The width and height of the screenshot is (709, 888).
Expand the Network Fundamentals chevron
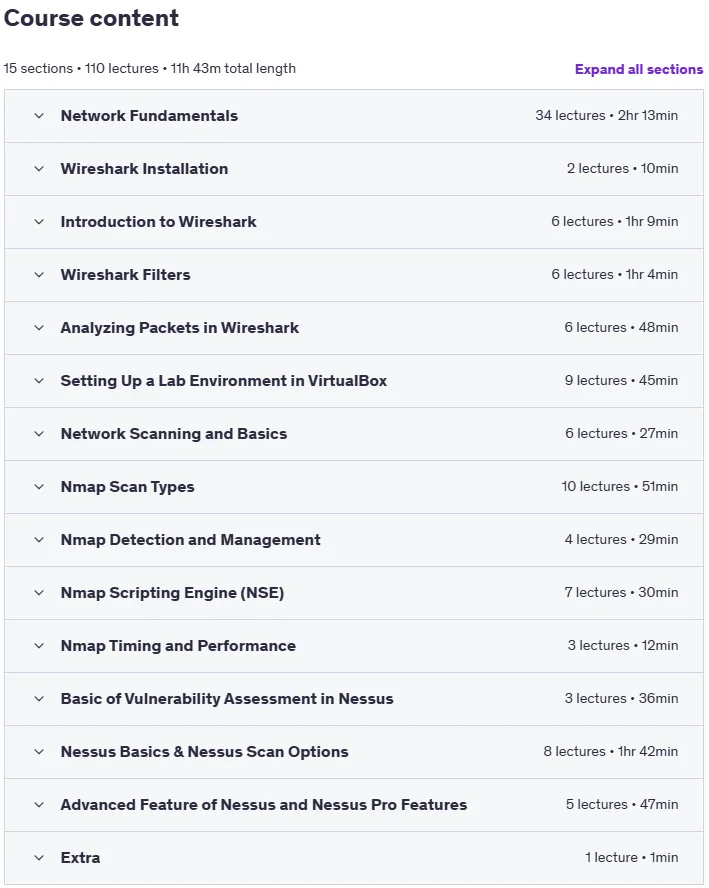point(39,116)
